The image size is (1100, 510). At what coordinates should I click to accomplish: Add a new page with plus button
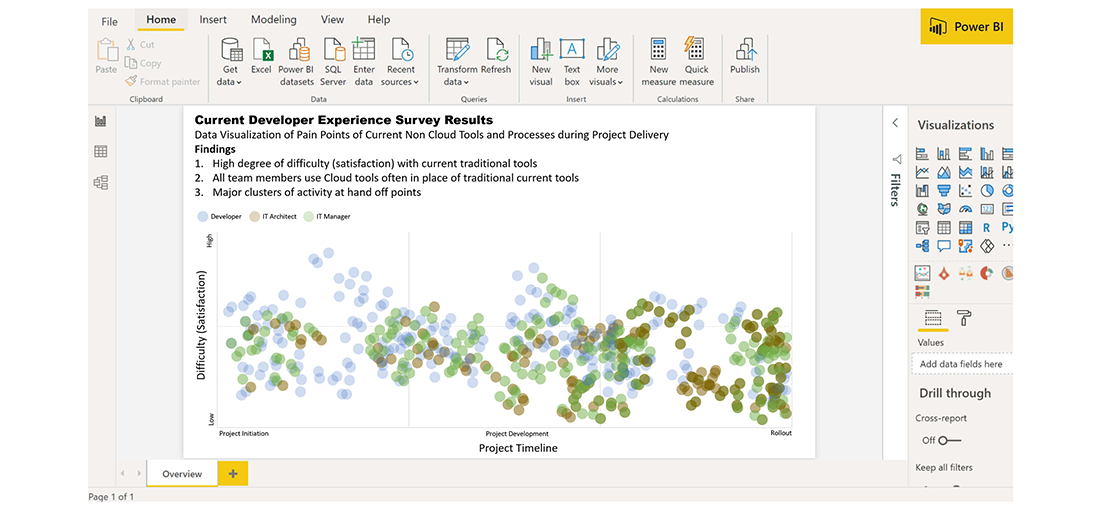point(233,474)
